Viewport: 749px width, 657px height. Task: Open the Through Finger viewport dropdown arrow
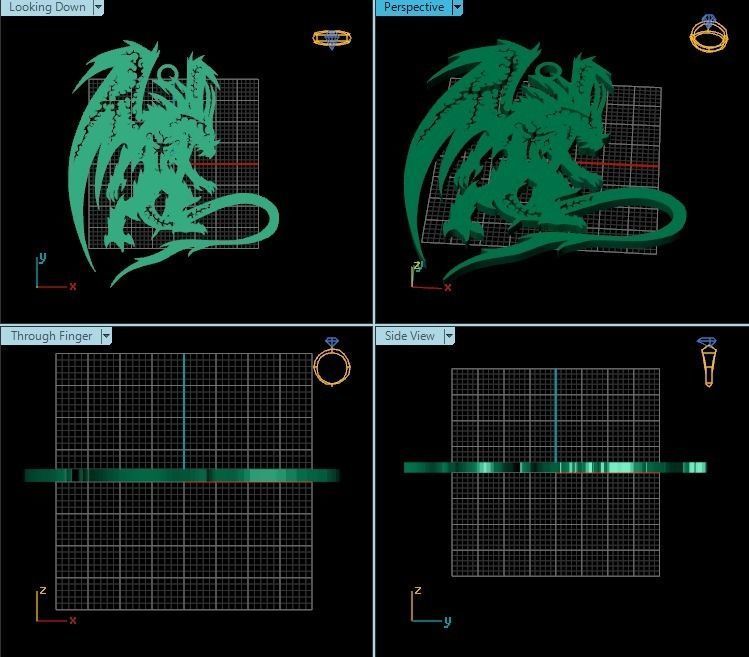[106, 336]
